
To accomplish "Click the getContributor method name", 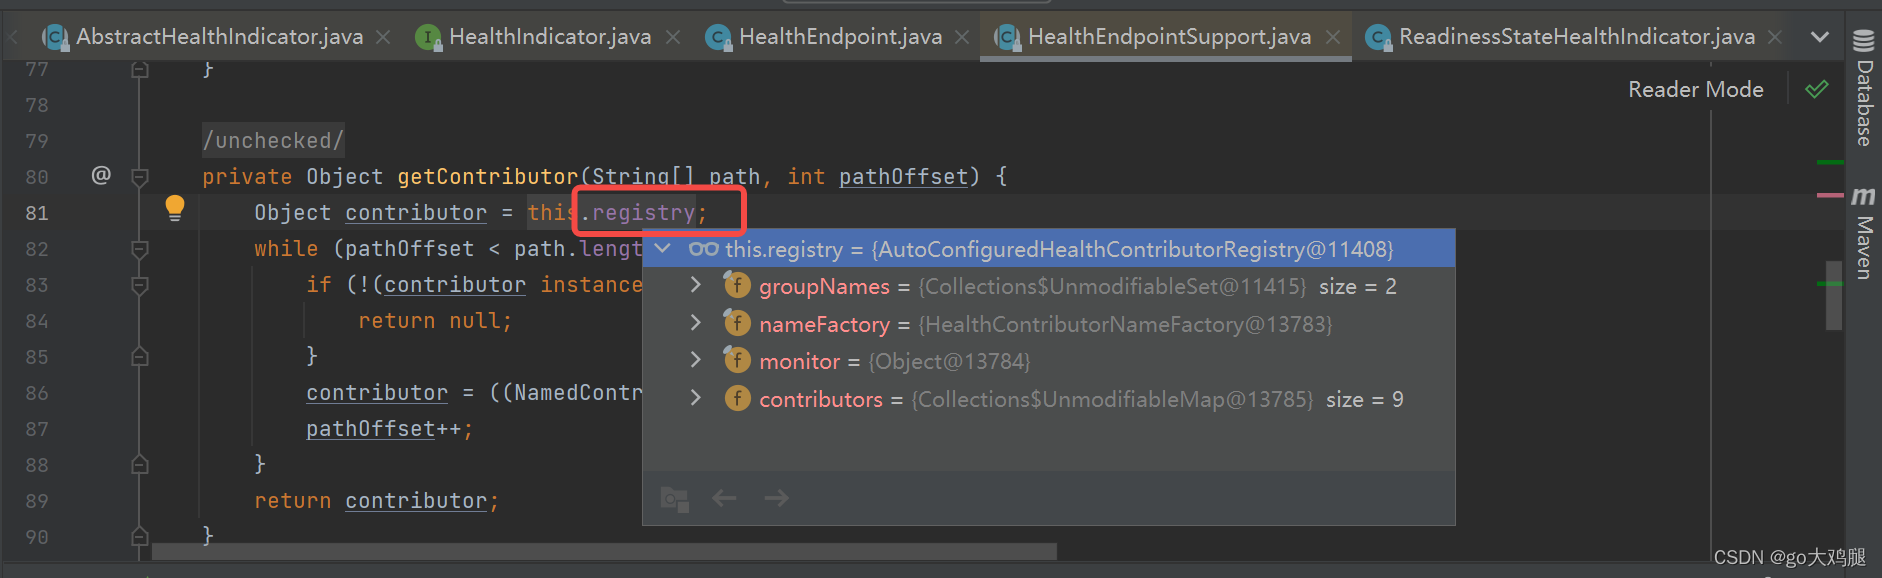I will [x=488, y=177].
